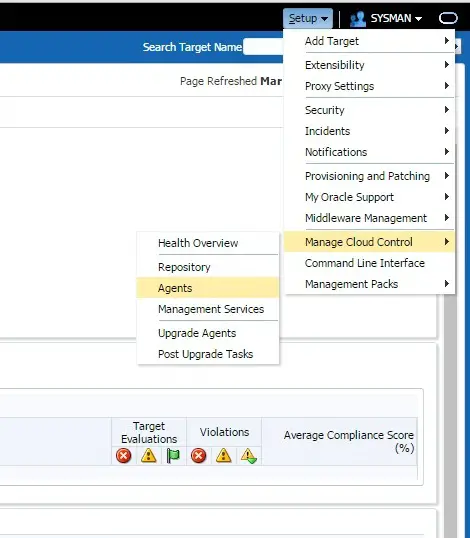Select Management Services in submenu
Viewport: 470px width, 538px height.
208,309
